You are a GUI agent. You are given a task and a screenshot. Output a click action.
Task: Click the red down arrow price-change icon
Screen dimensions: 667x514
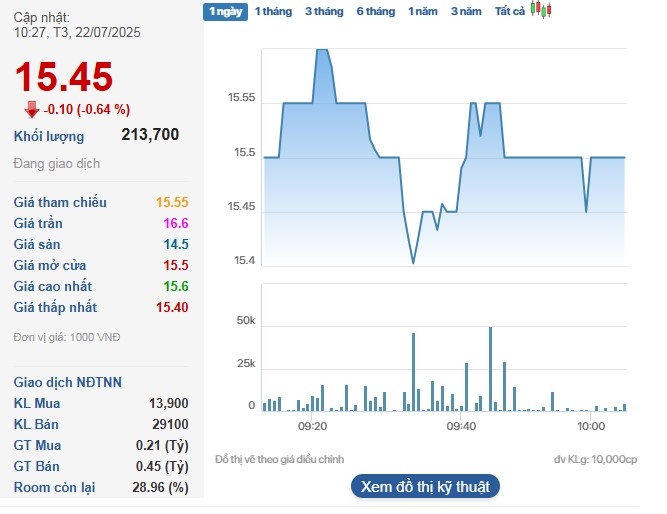coord(31,109)
